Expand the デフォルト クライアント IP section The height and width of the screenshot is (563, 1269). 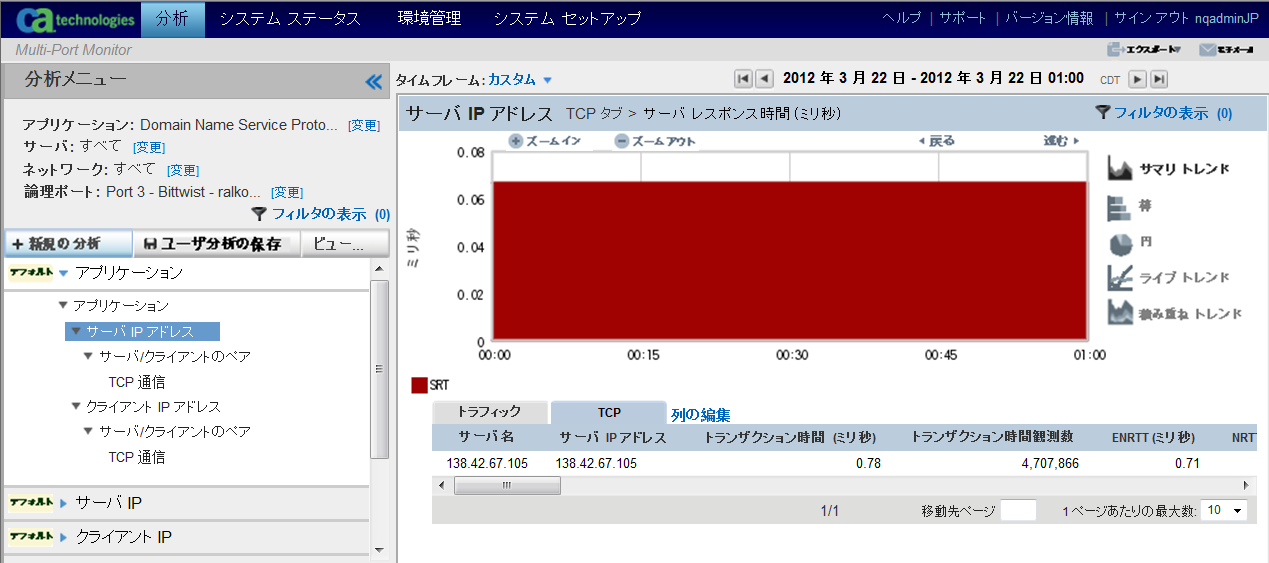(64, 538)
